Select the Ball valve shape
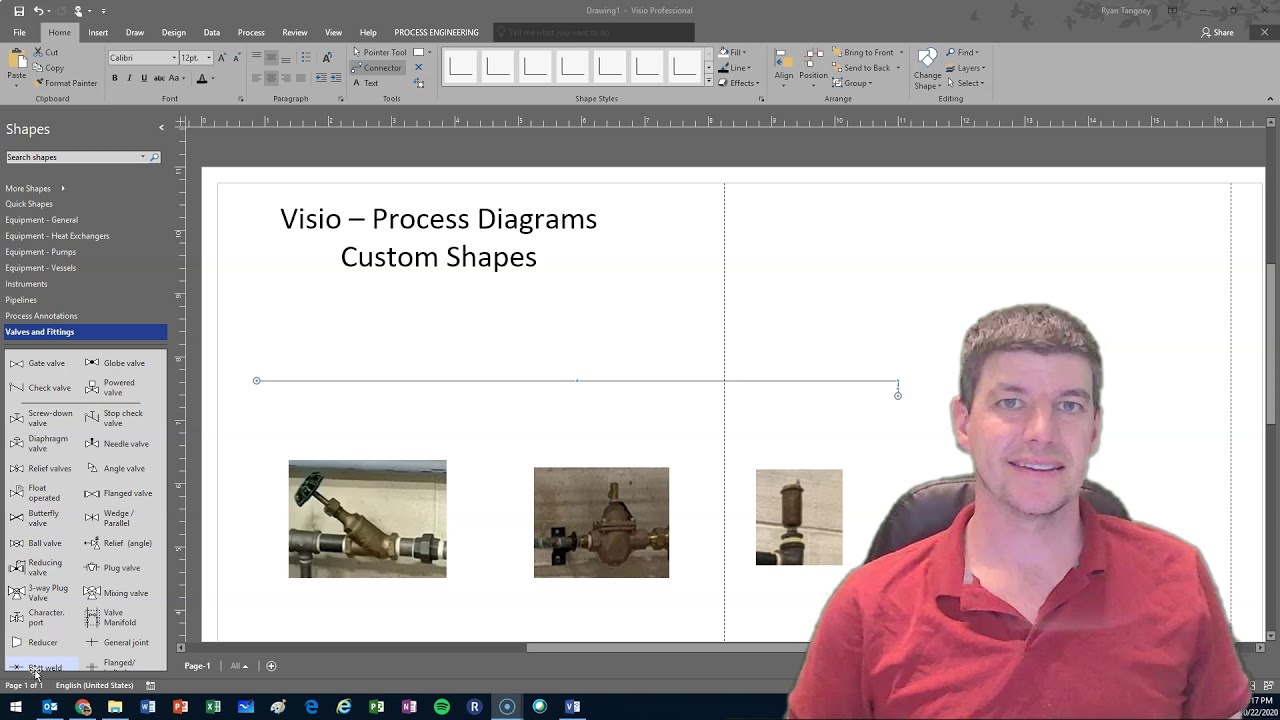 (37, 543)
